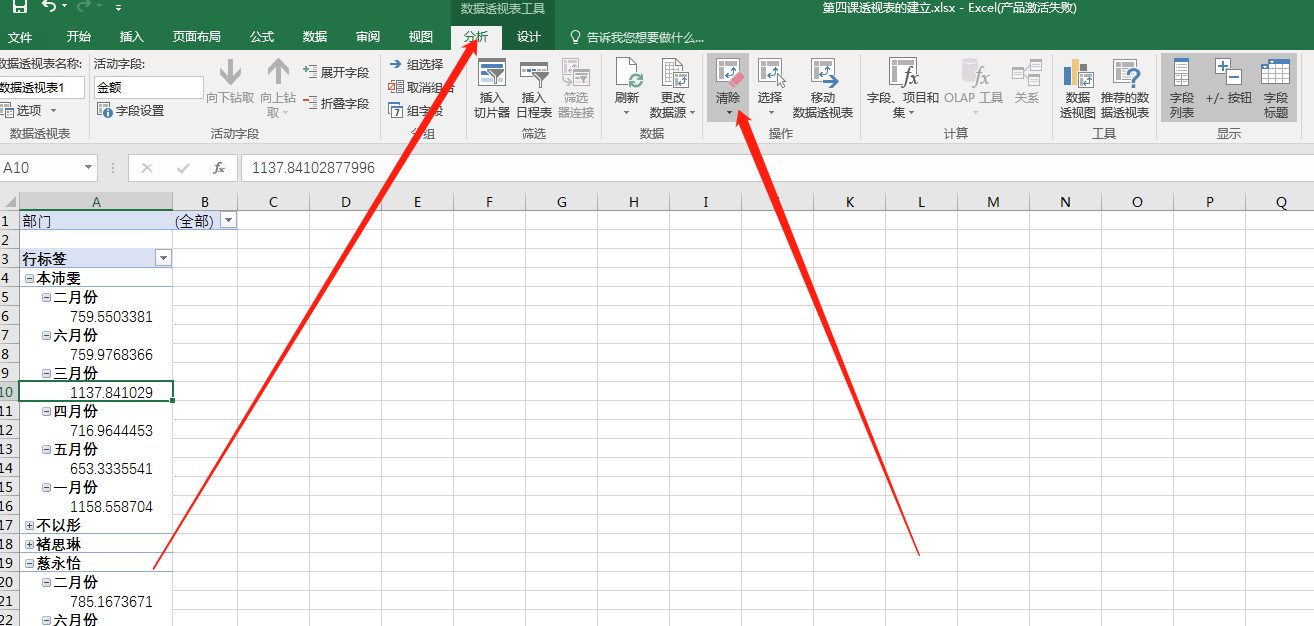Open the 部门 filter dropdown in B1
The height and width of the screenshot is (626, 1314).
click(228, 220)
